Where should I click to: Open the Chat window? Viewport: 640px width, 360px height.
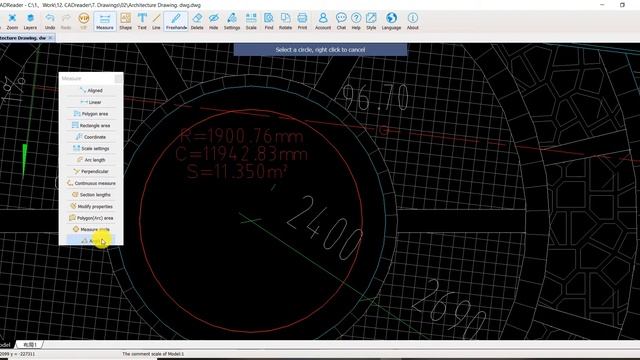tap(341, 21)
